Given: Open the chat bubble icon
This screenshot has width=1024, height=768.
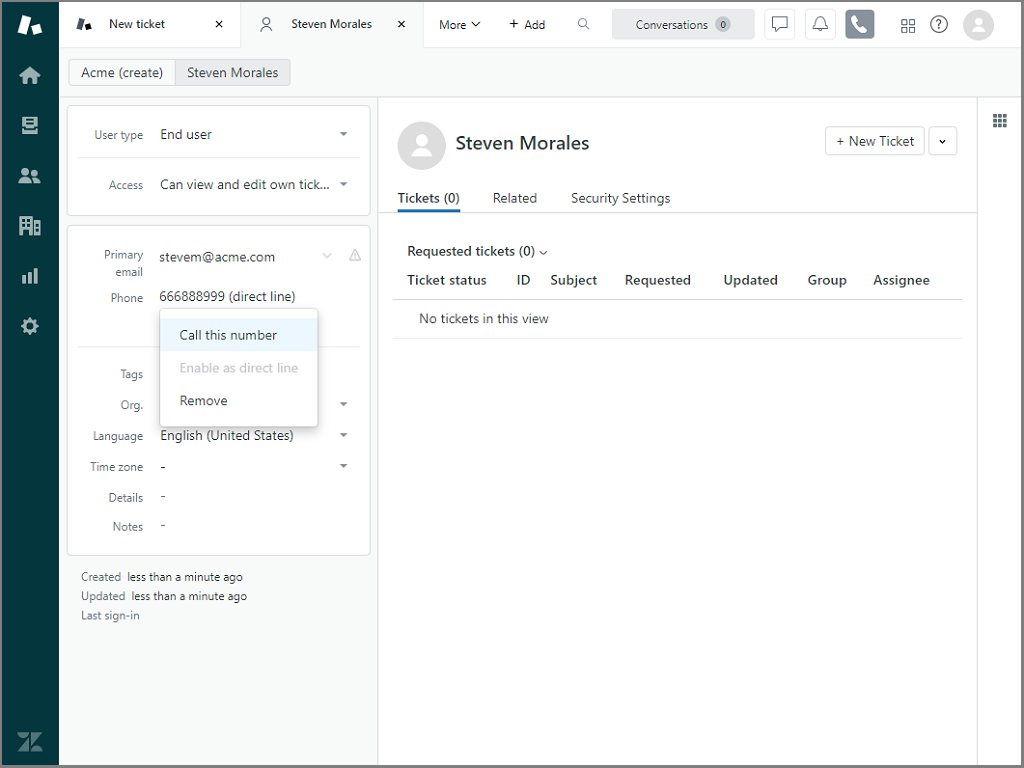Looking at the screenshot, I should pos(779,25).
